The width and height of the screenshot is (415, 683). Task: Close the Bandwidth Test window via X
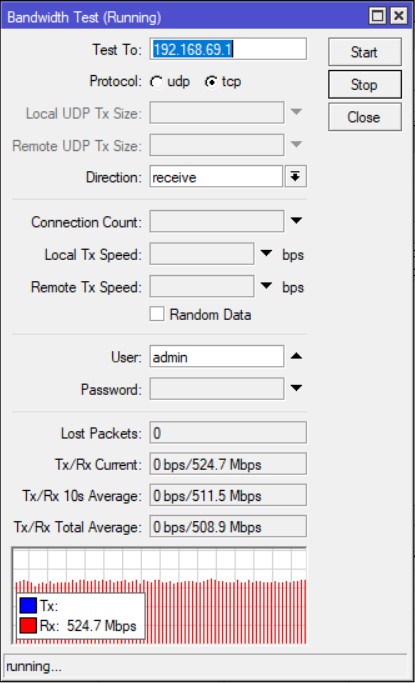(398, 17)
